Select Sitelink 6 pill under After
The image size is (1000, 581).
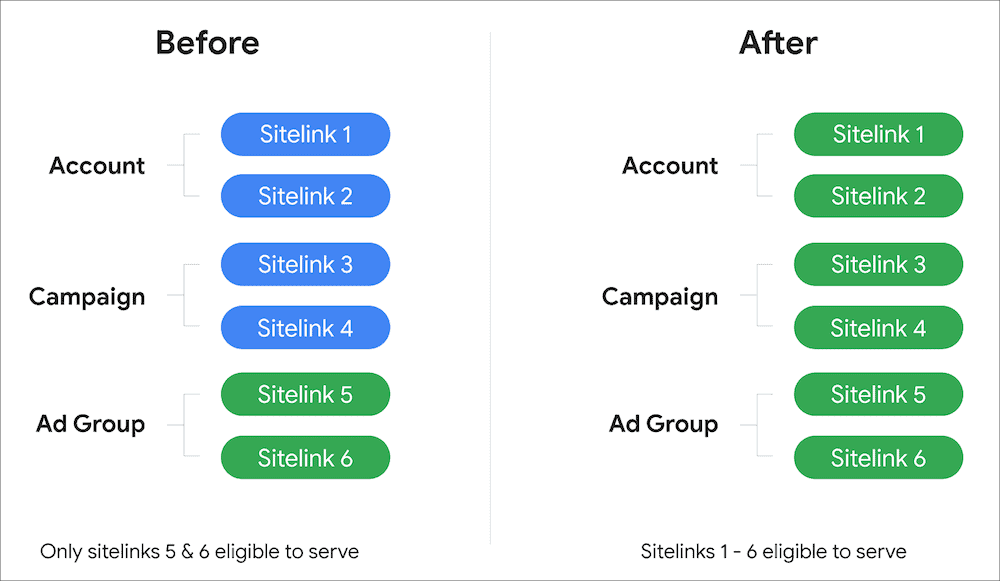[x=878, y=458]
